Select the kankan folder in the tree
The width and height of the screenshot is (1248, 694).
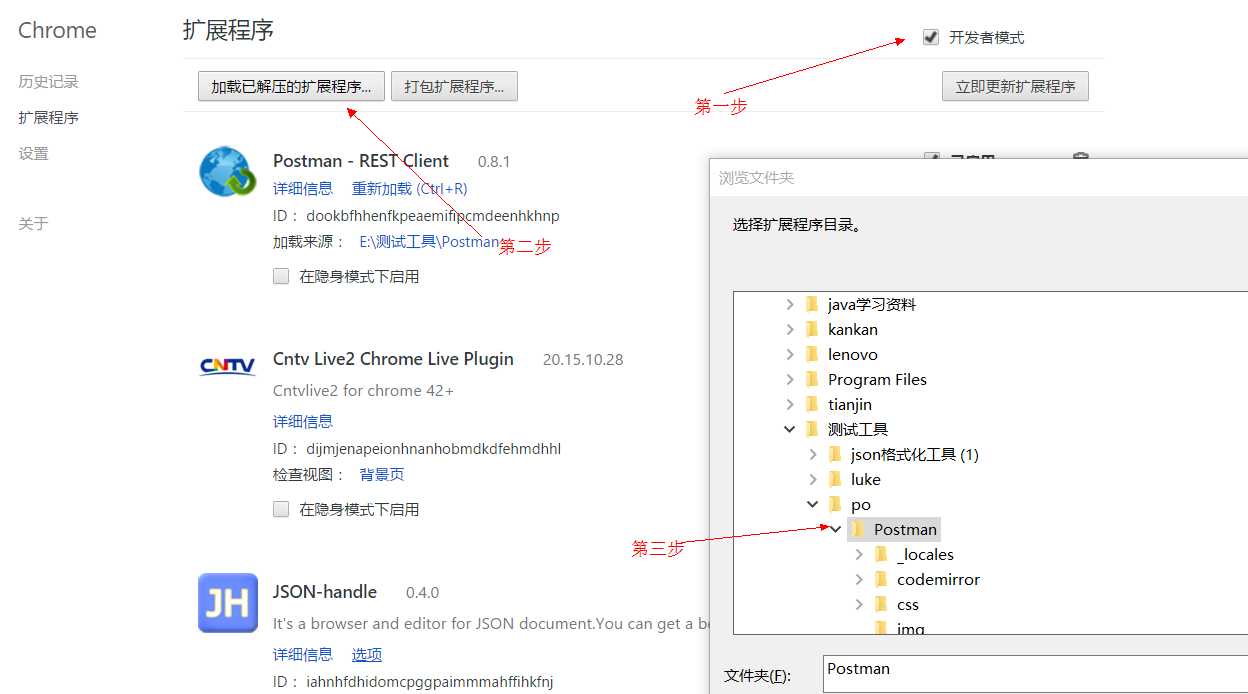[x=853, y=329]
